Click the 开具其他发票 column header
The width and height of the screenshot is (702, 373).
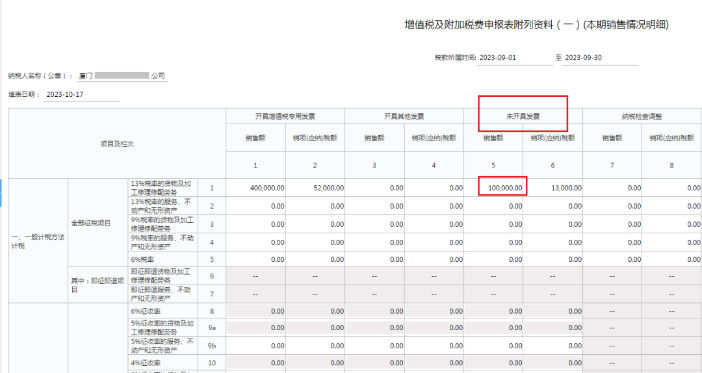click(404, 116)
